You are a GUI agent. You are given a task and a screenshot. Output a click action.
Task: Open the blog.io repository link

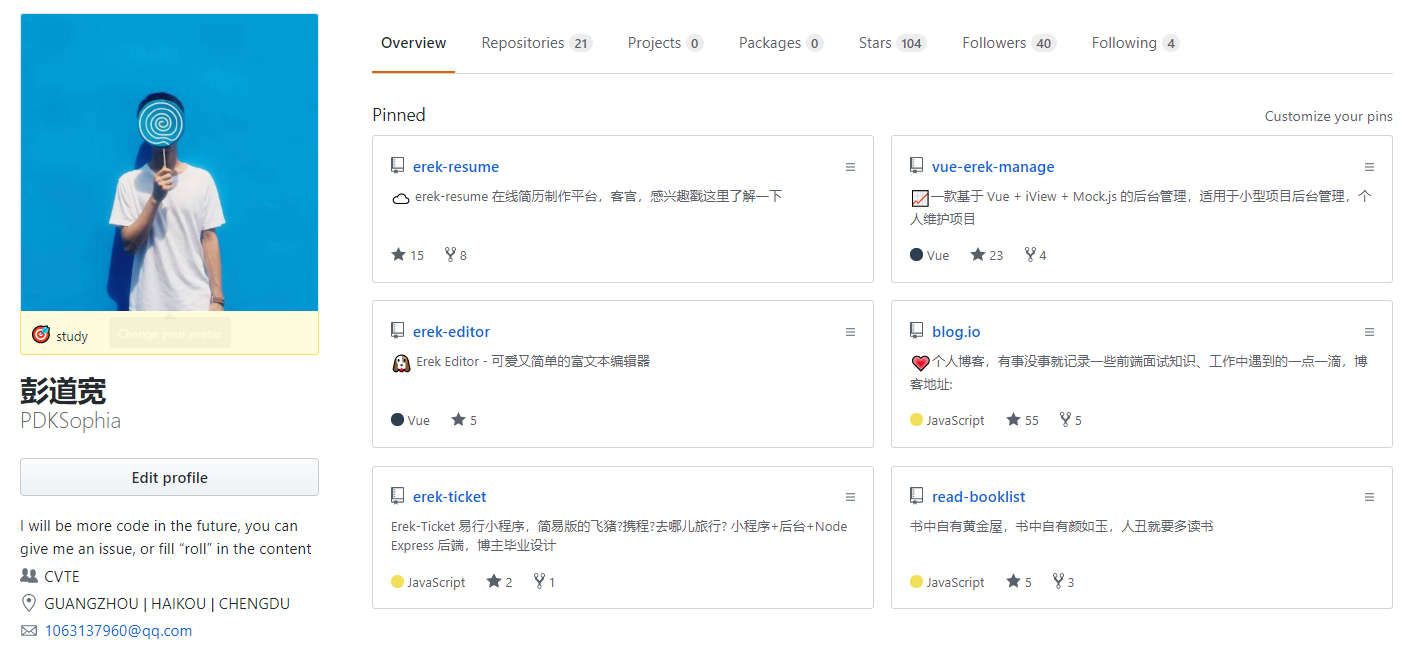point(956,332)
